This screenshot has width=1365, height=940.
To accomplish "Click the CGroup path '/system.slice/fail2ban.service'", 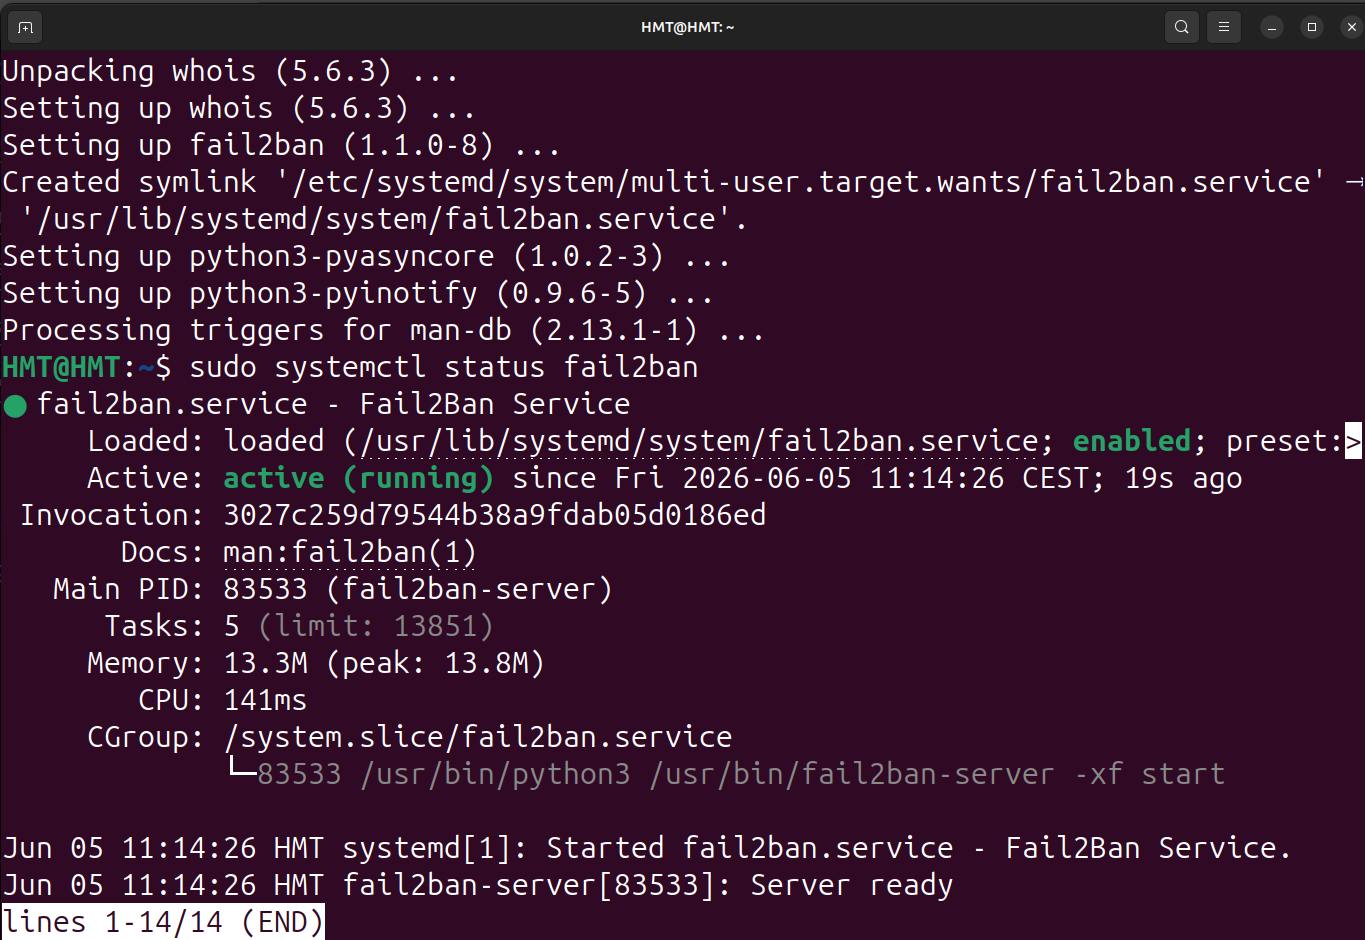I will (478, 737).
